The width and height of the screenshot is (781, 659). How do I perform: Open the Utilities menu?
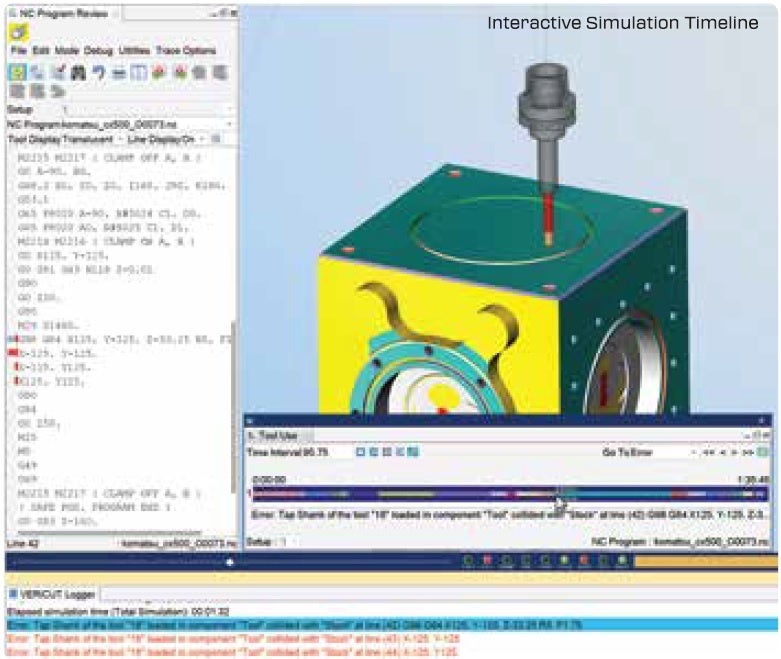(x=134, y=50)
